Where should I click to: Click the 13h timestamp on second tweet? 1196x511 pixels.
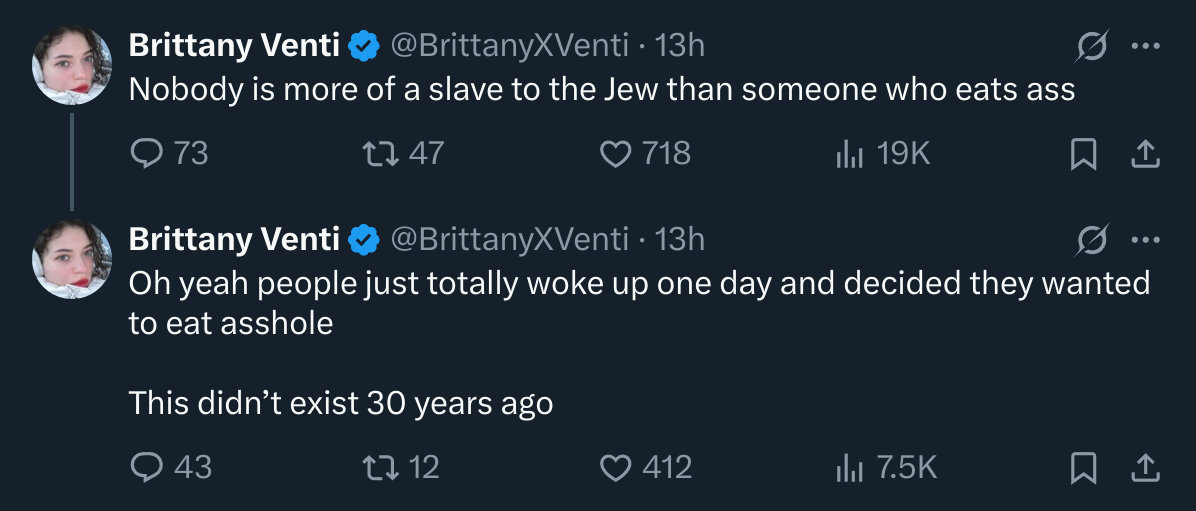pyautogui.click(x=680, y=239)
